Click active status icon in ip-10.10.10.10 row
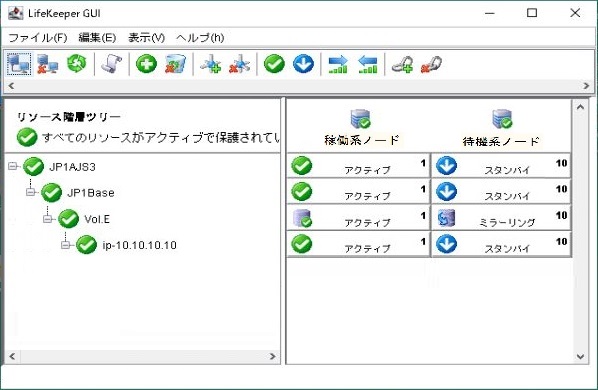 (x=302, y=244)
